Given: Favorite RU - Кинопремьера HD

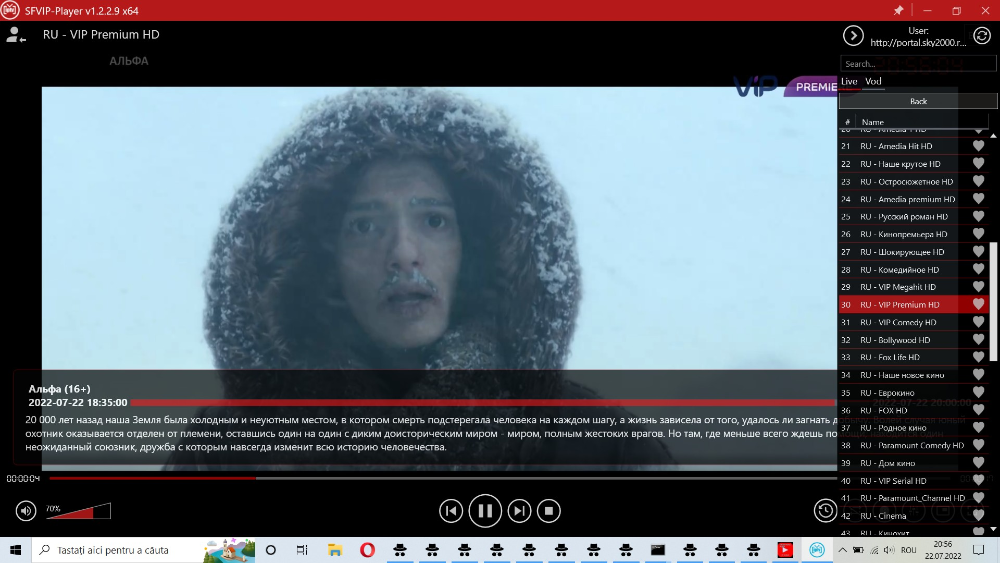Looking at the screenshot, I should (978, 234).
